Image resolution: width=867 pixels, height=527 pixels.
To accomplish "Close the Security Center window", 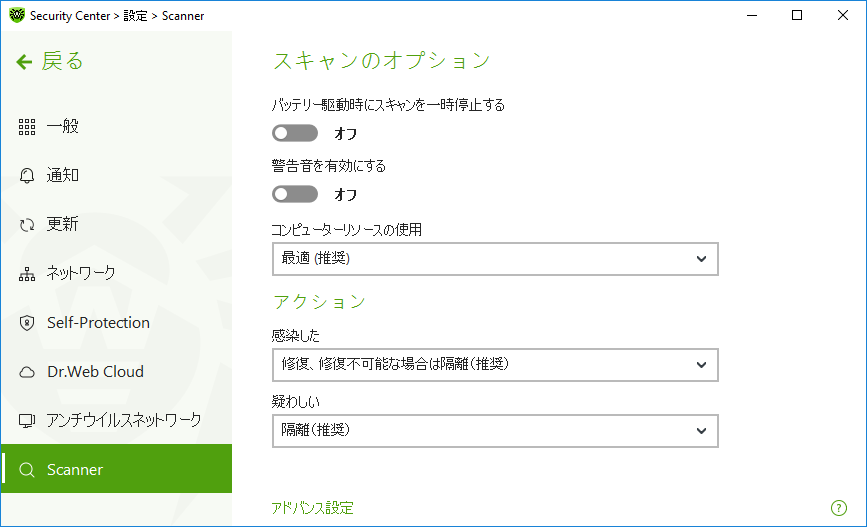I will tap(843, 15).
